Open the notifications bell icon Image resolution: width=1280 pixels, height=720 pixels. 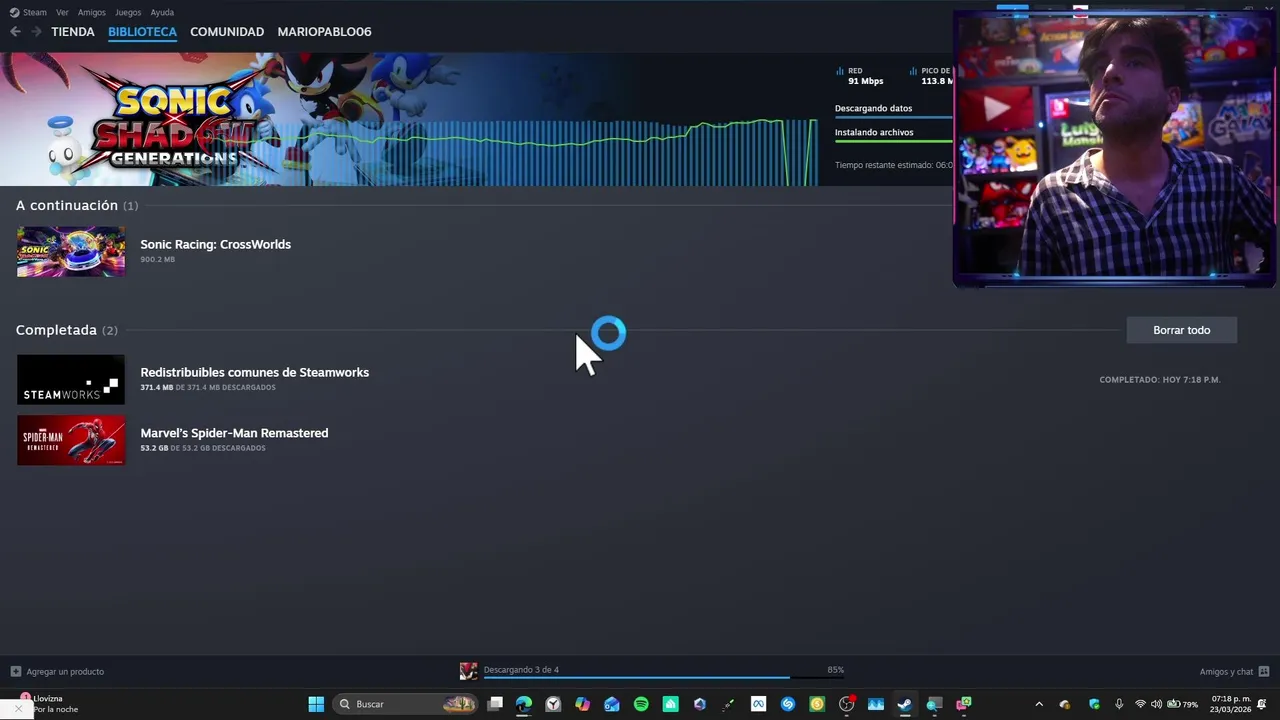coord(1263,704)
